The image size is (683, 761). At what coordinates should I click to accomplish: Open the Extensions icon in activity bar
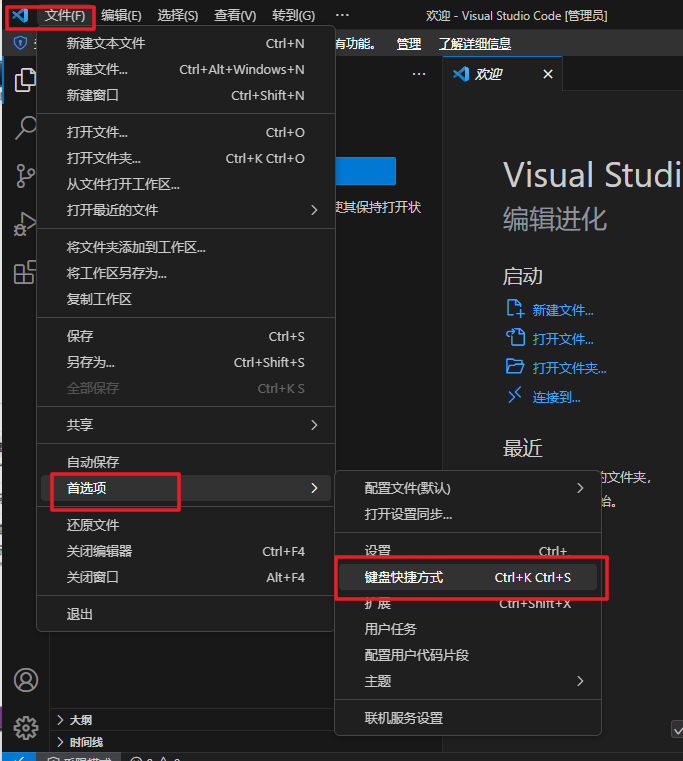pos(25,271)
